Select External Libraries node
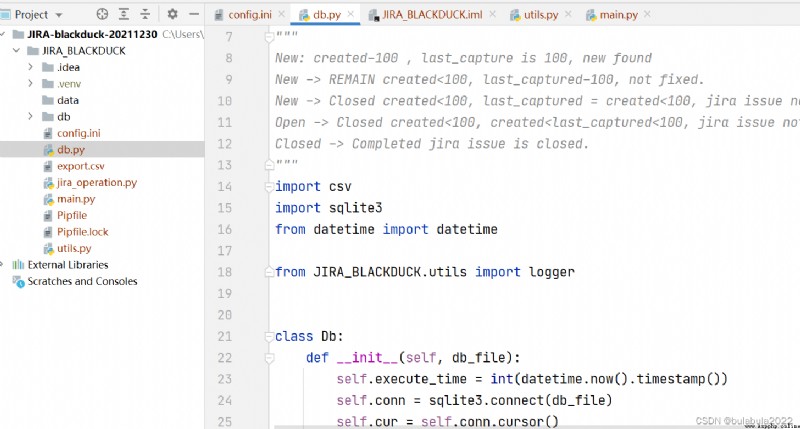800x429 pixels. tap(68, 265)
